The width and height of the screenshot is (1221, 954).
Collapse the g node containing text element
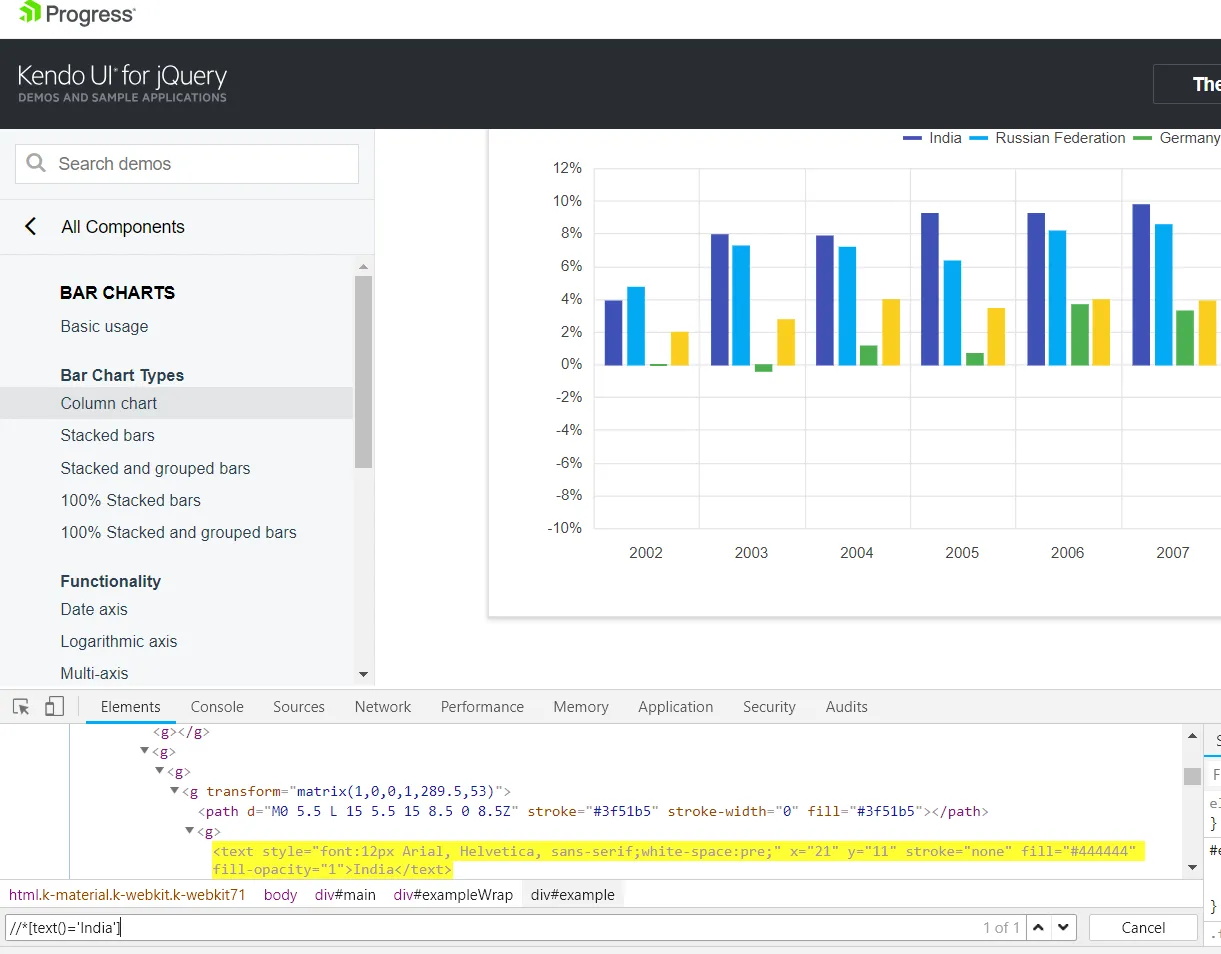click(190, 831)
